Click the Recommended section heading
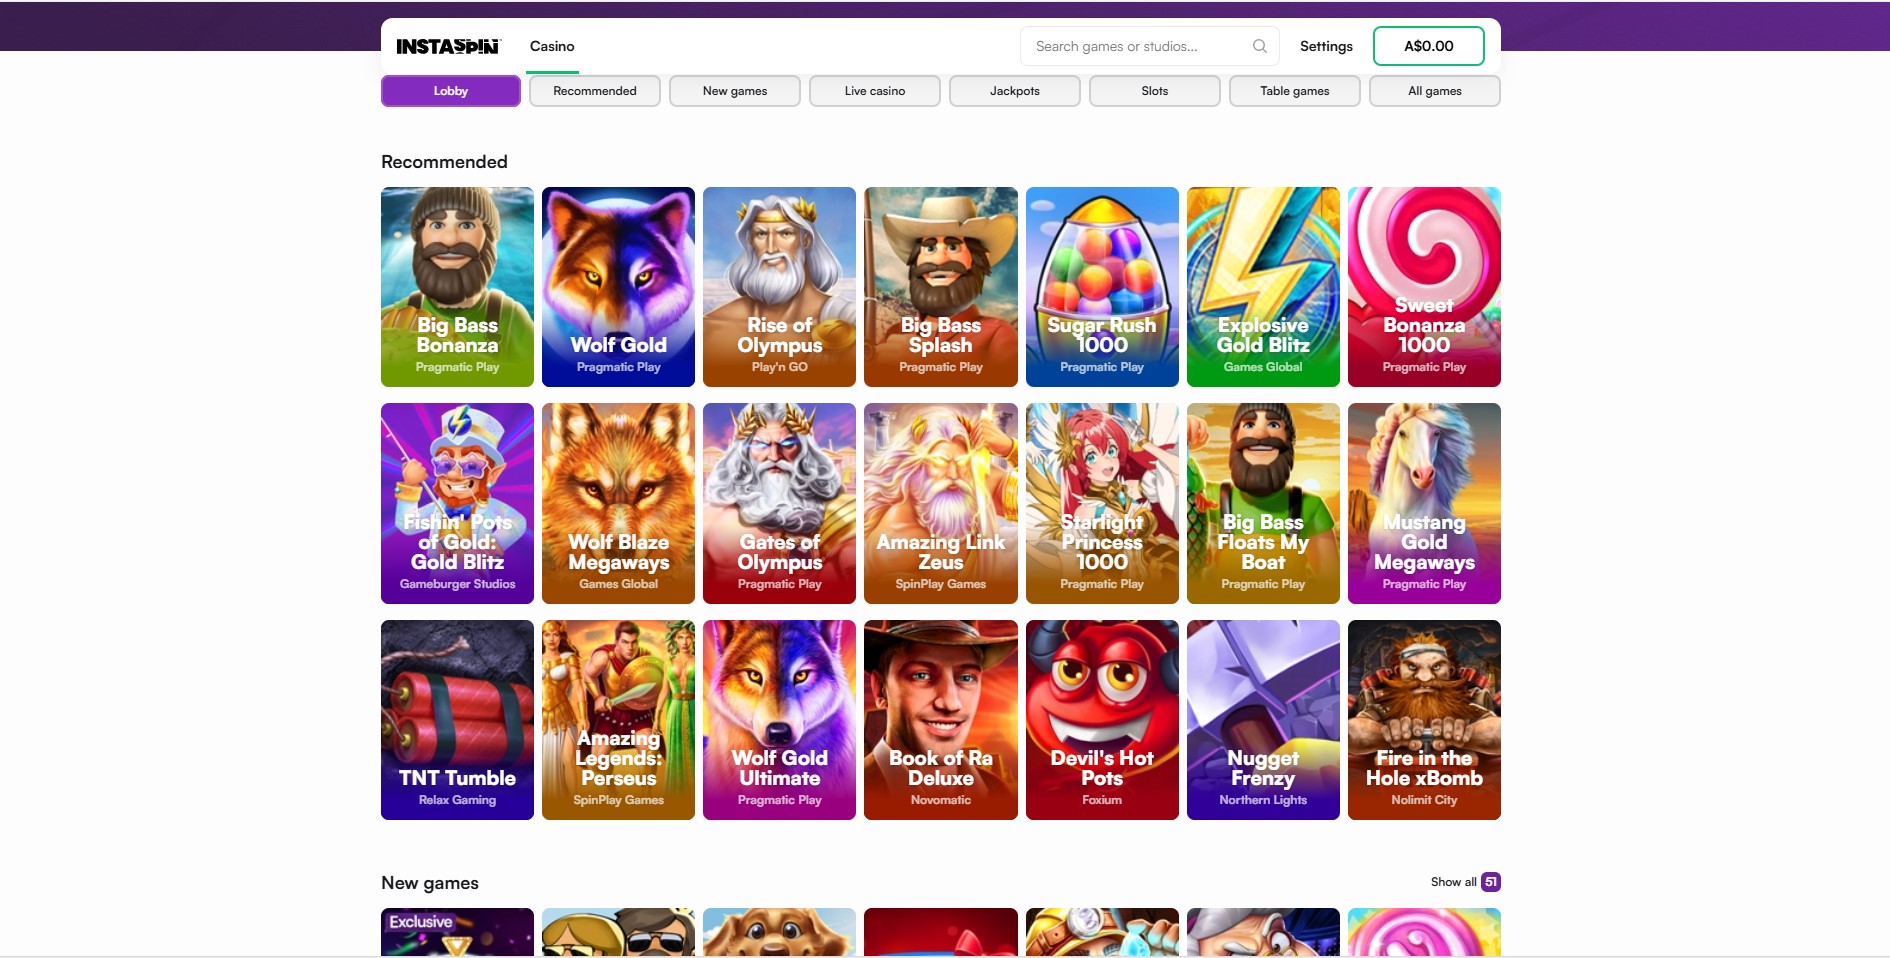 point(444,162)
